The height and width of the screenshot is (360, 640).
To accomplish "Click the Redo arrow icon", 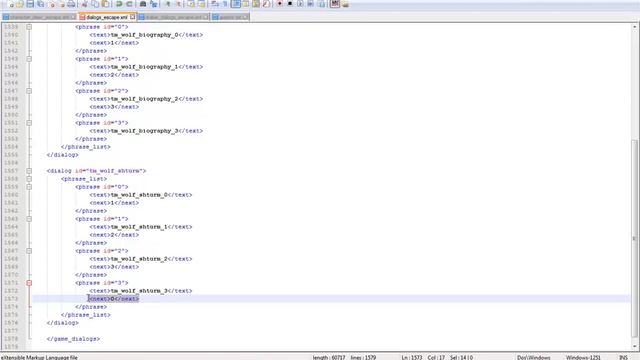I will click(129, 4).
